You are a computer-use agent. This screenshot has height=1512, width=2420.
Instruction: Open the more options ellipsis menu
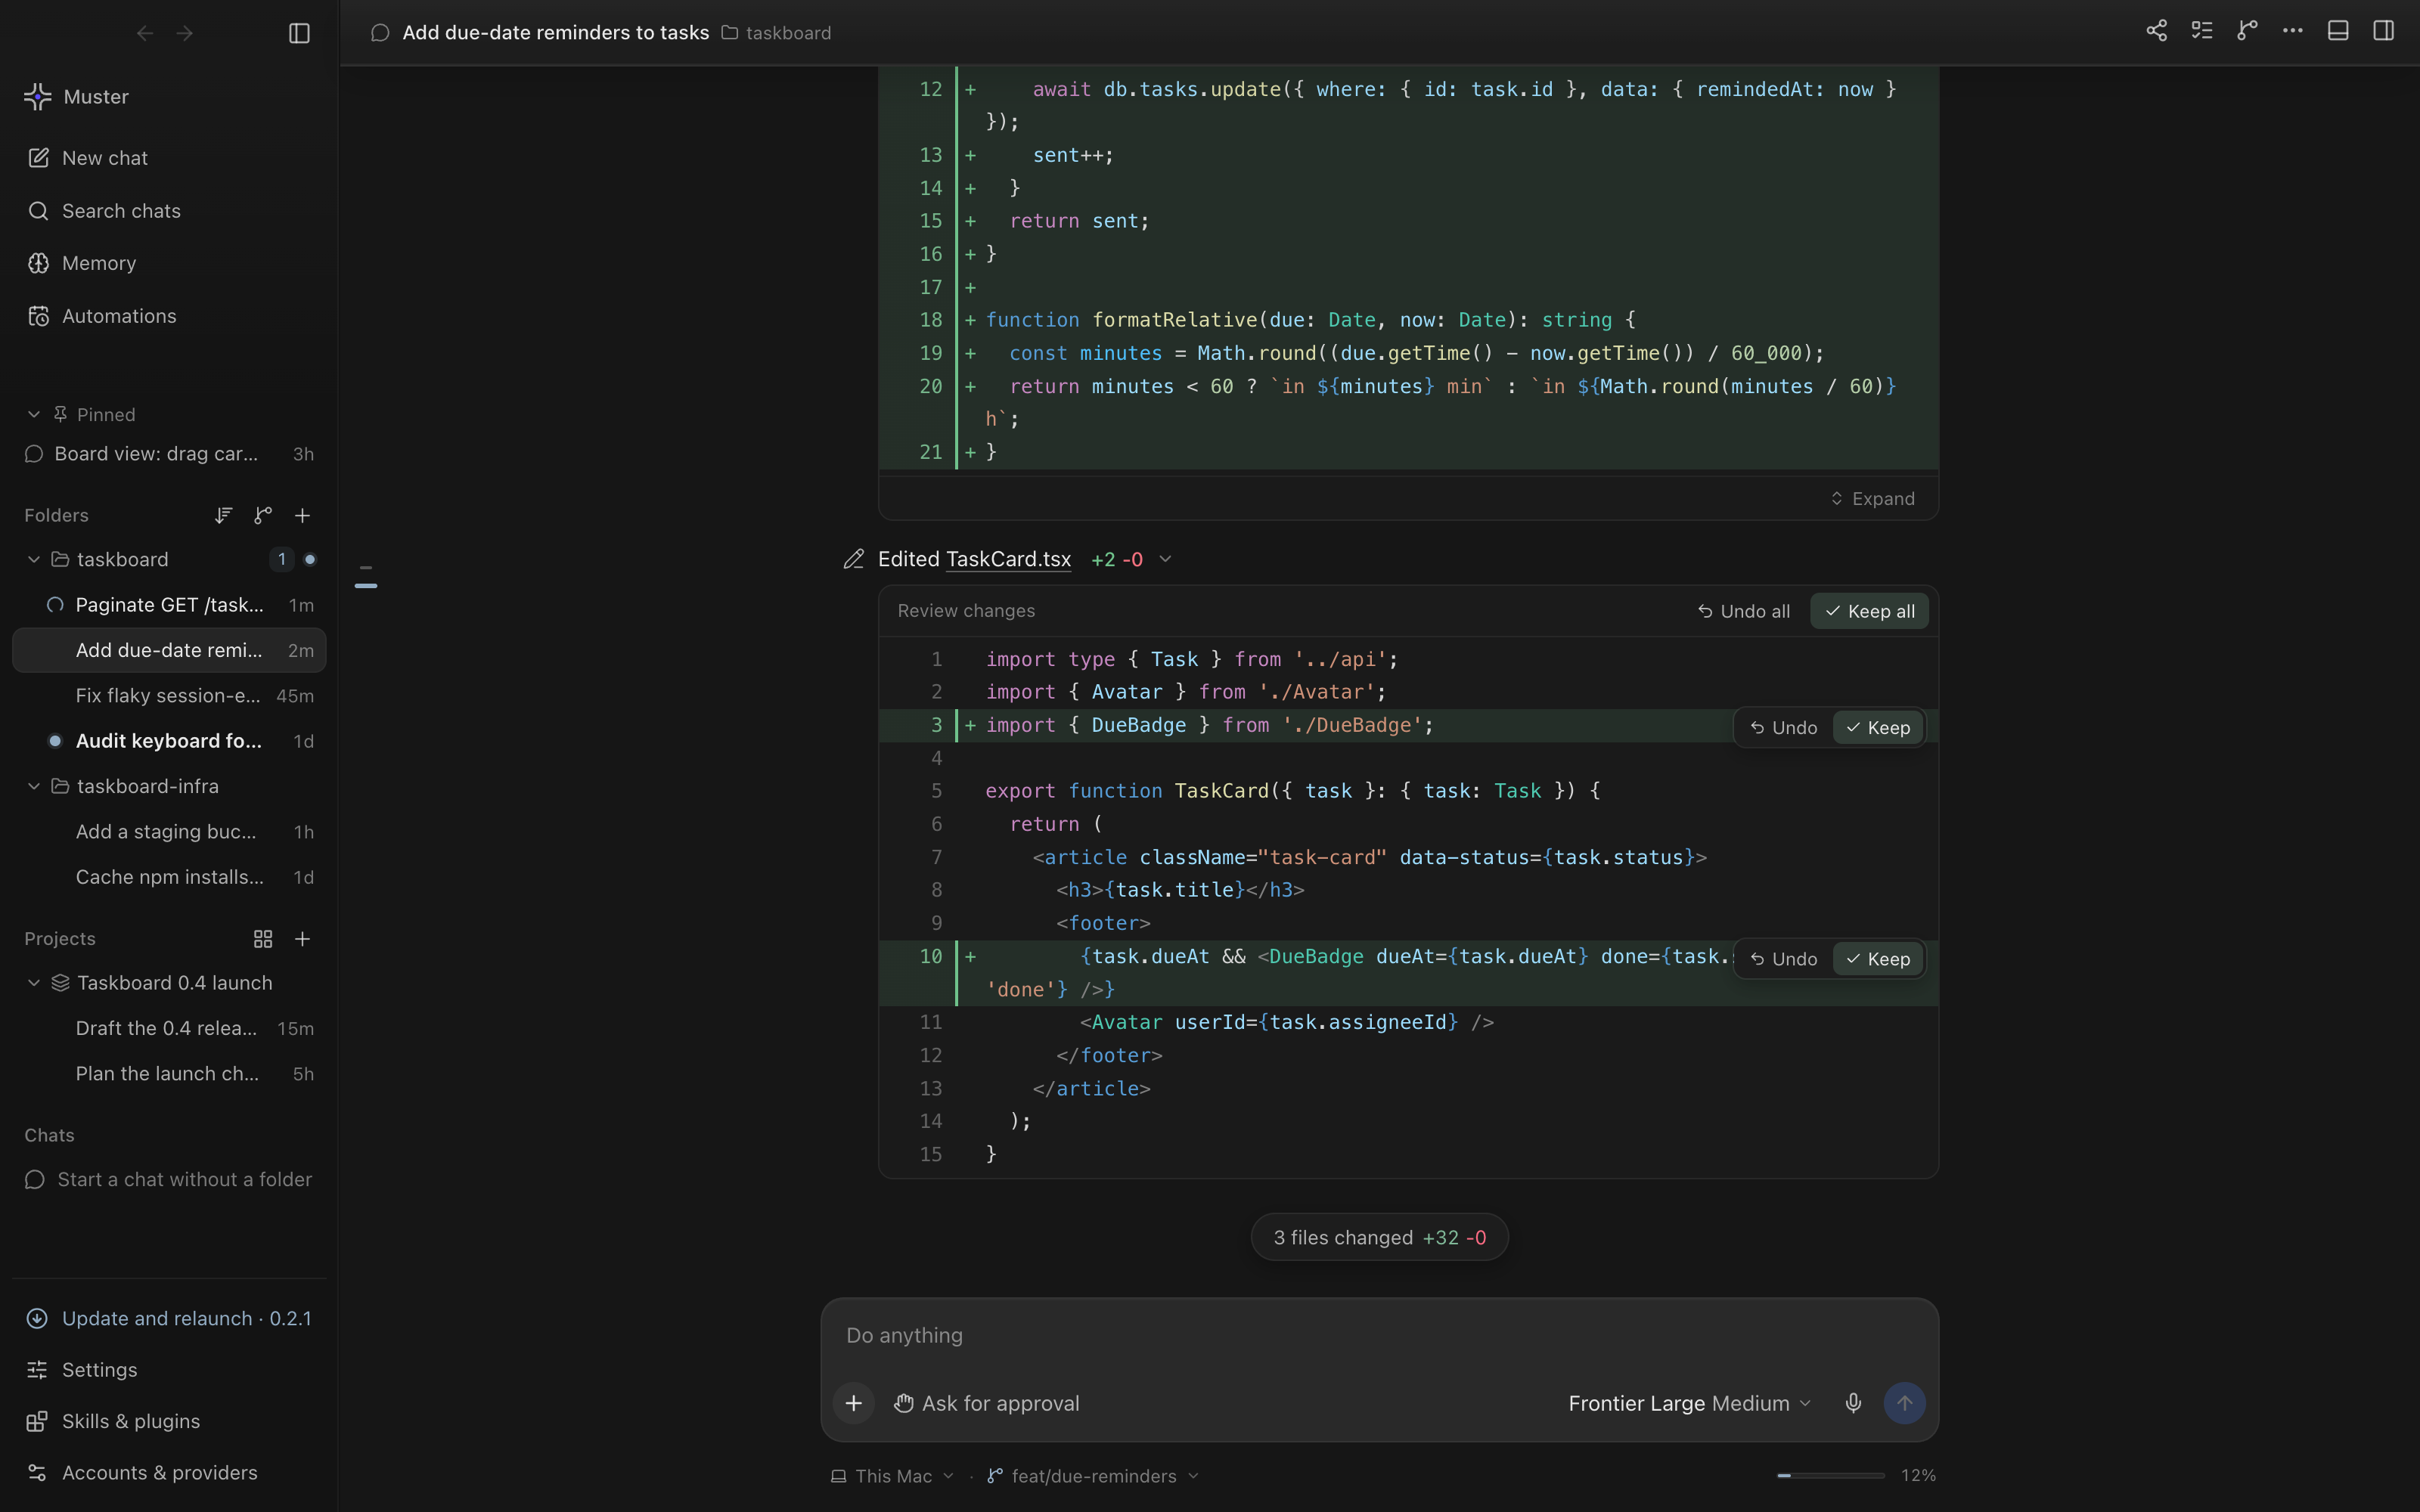pyautogui.click(x=2292, y=31)
